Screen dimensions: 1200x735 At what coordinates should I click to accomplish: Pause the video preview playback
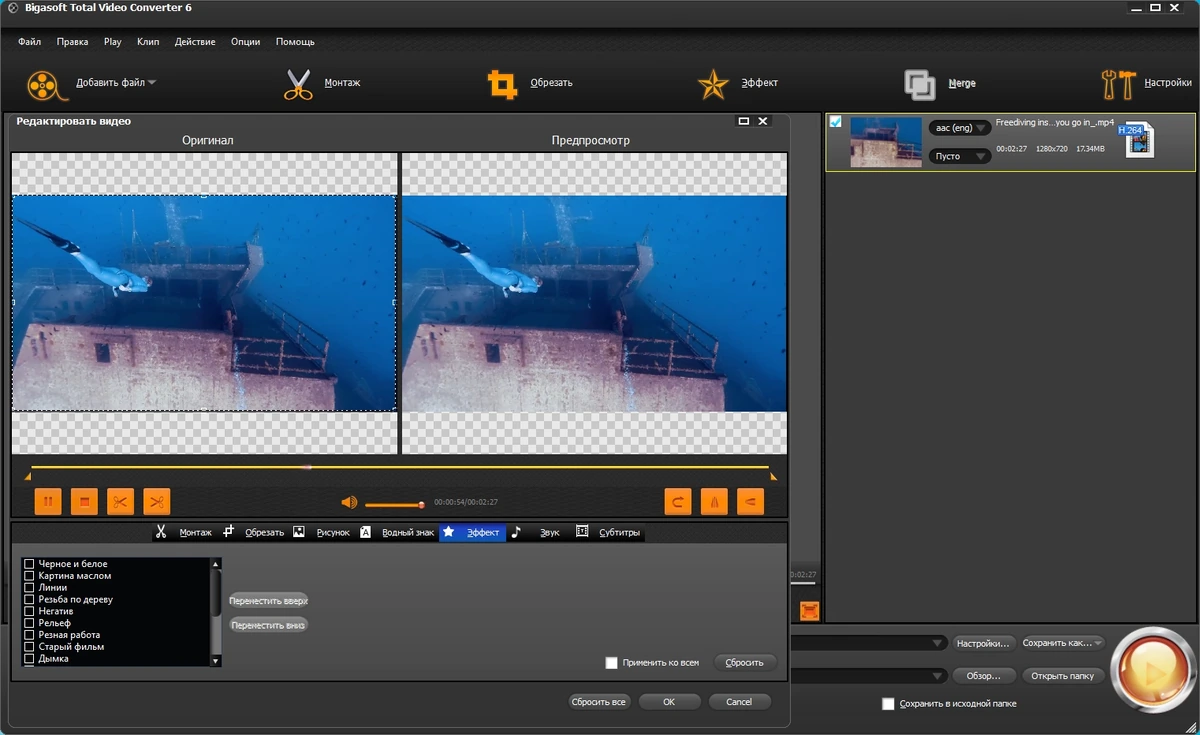48,501
